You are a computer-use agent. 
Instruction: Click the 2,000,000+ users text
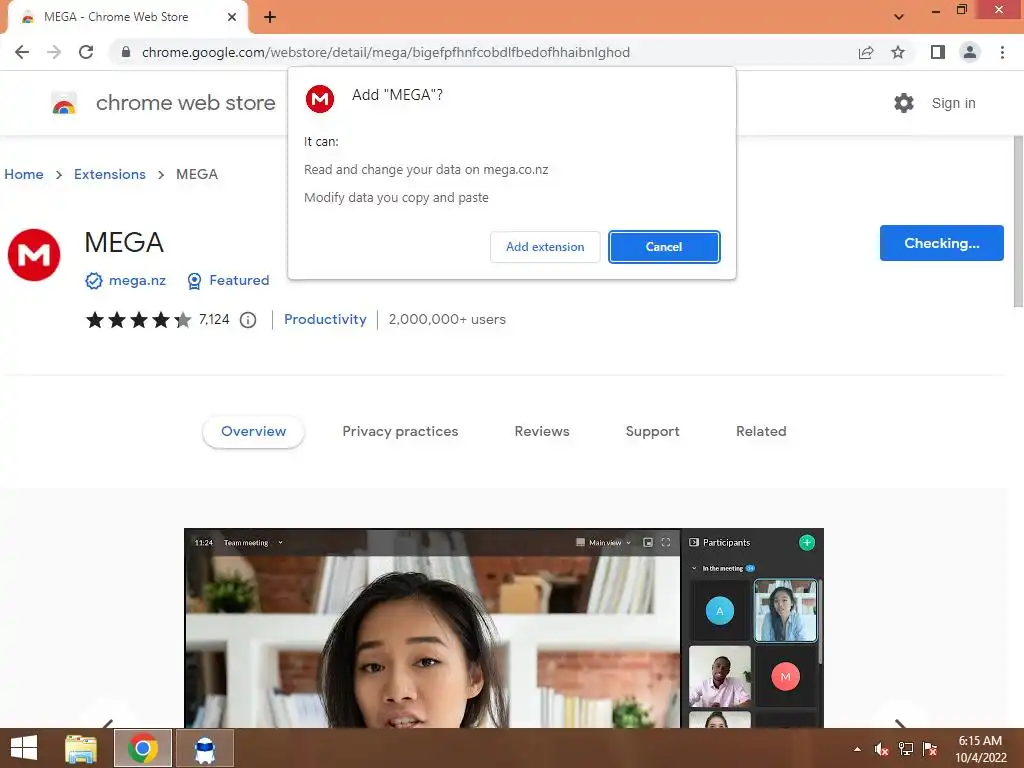(447, 319)
